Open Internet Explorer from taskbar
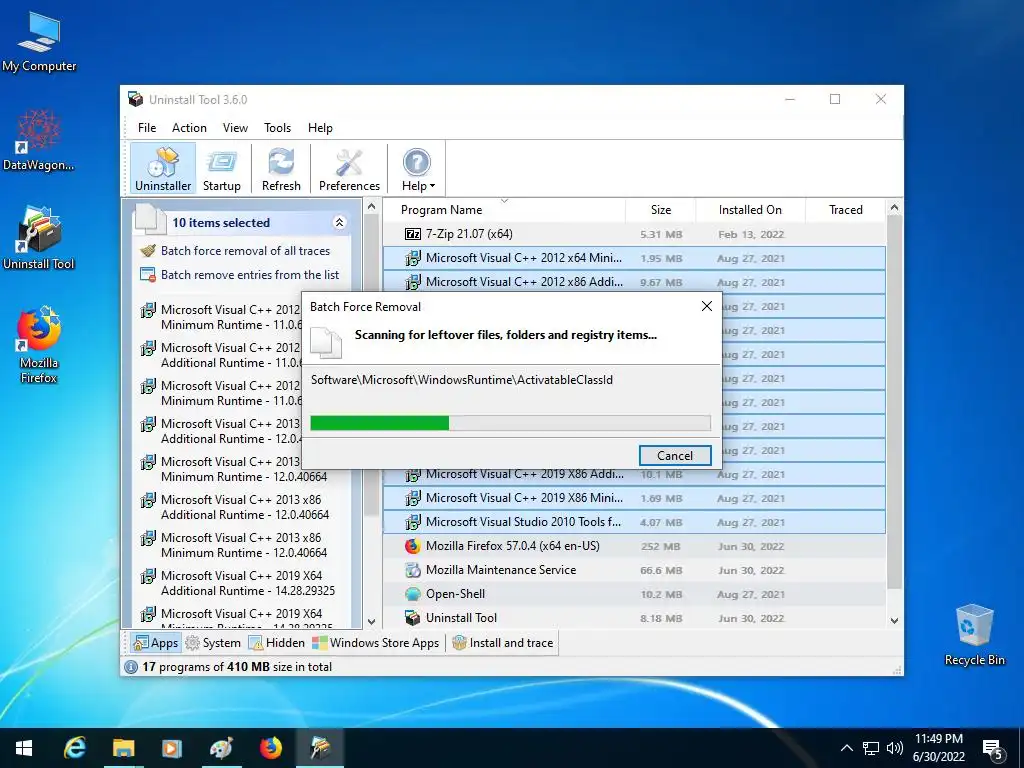 (74, 748)
